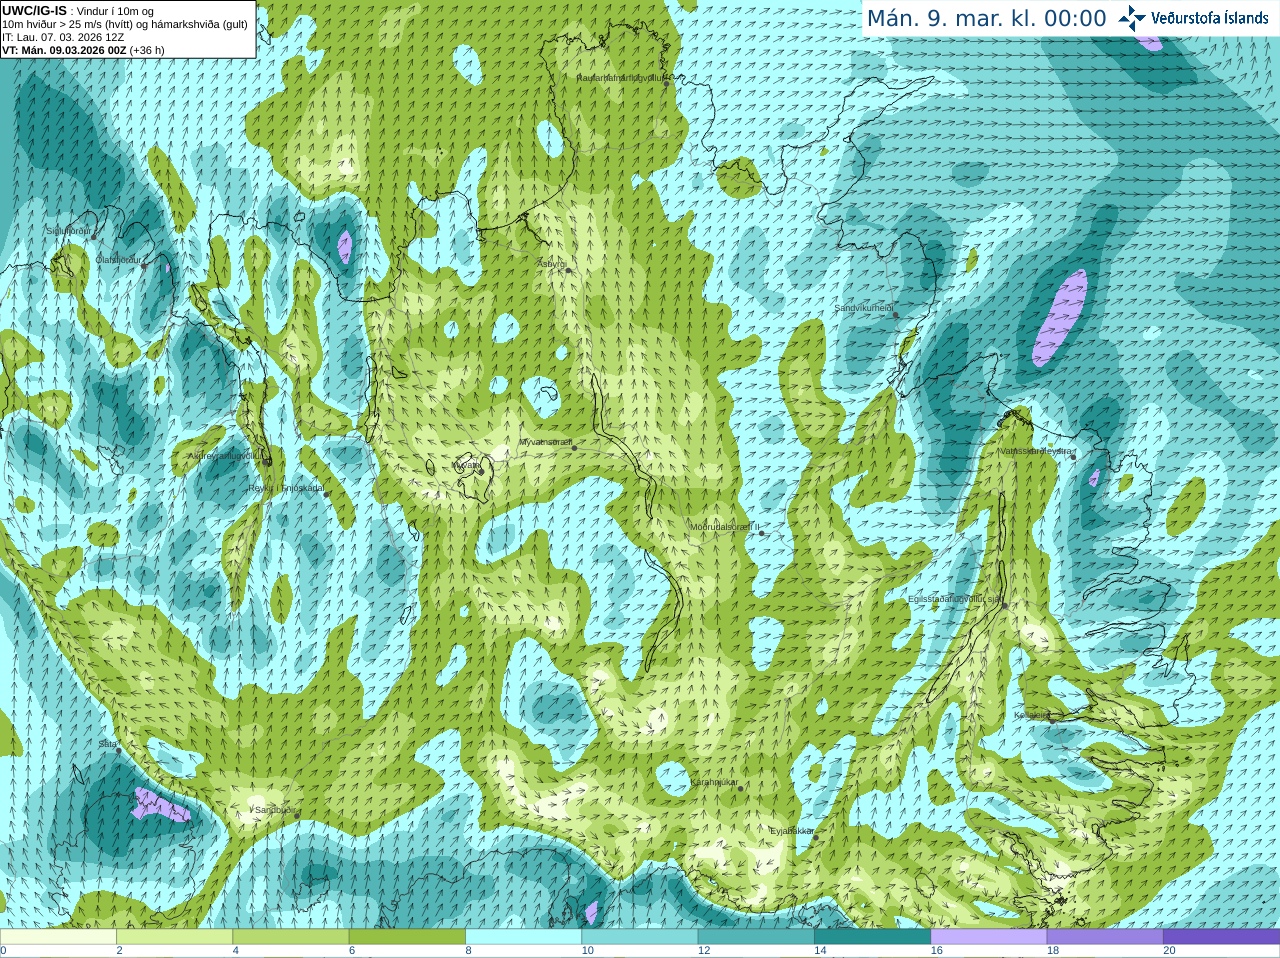Image resolution: width=1280 pixels, height=958 pixels.
Task: Click the Kárahnjúkar station dot
Action: coord(741,788)
